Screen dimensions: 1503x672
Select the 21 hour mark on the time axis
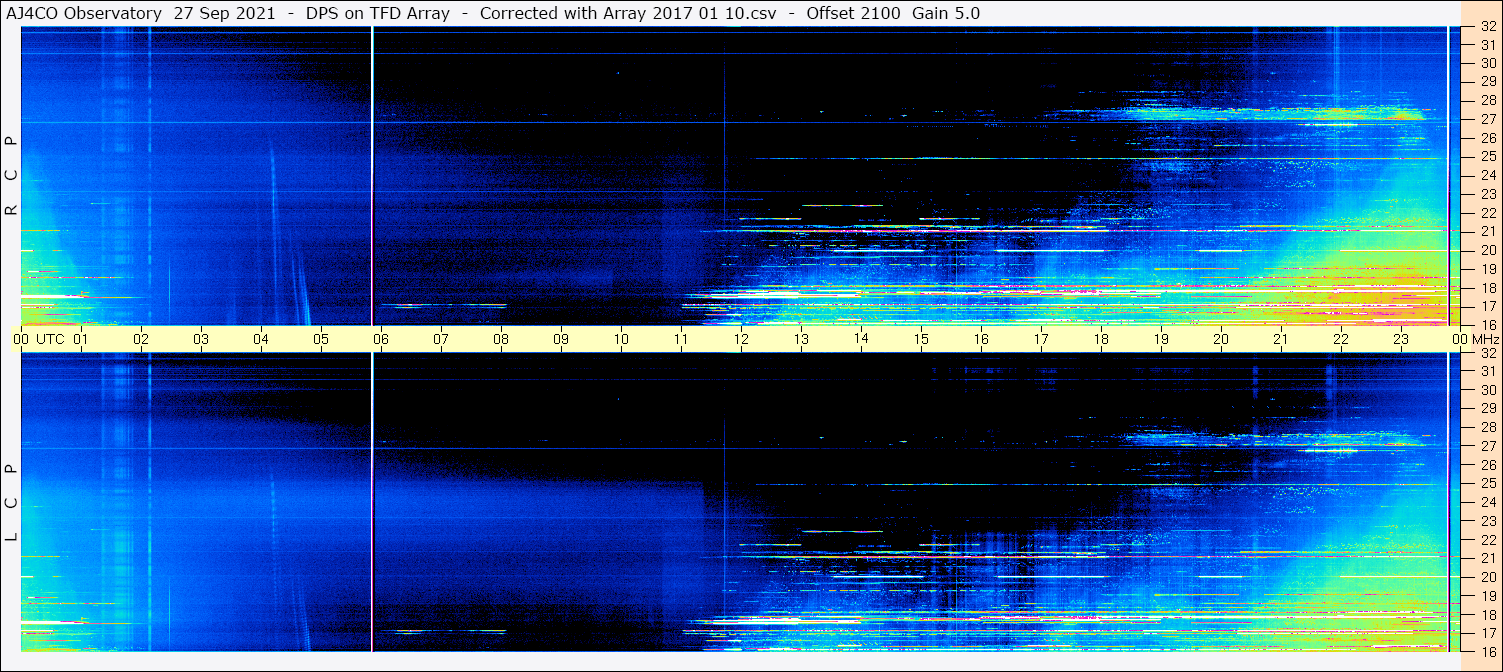1281,339
